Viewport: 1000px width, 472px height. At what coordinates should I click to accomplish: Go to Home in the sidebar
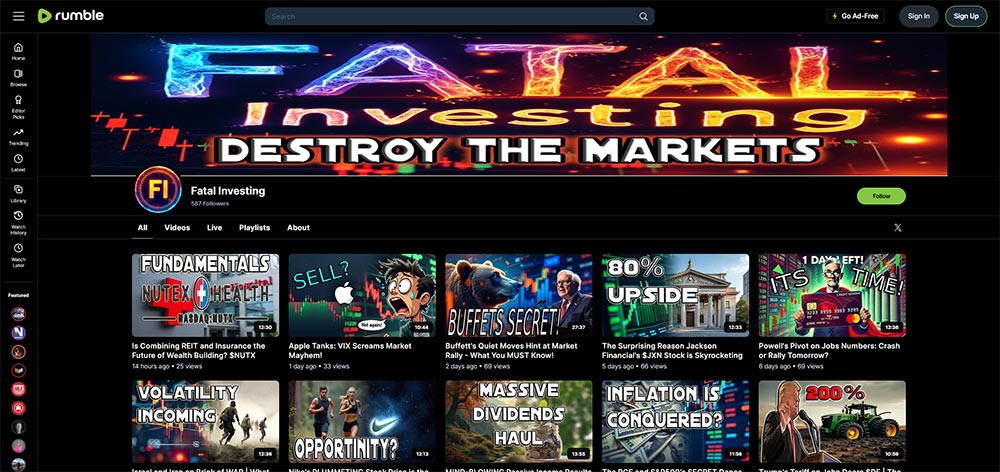18,51
